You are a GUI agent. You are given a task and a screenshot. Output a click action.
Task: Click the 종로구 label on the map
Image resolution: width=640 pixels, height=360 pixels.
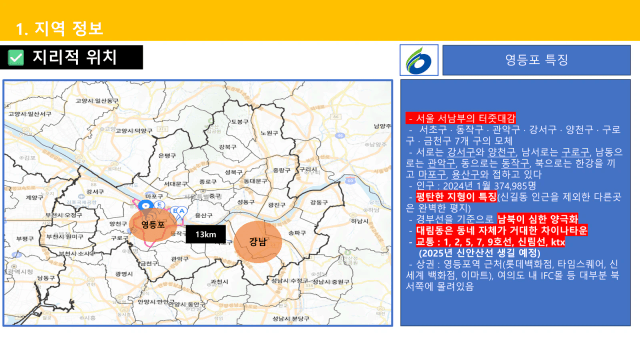[x=208, y=182]
